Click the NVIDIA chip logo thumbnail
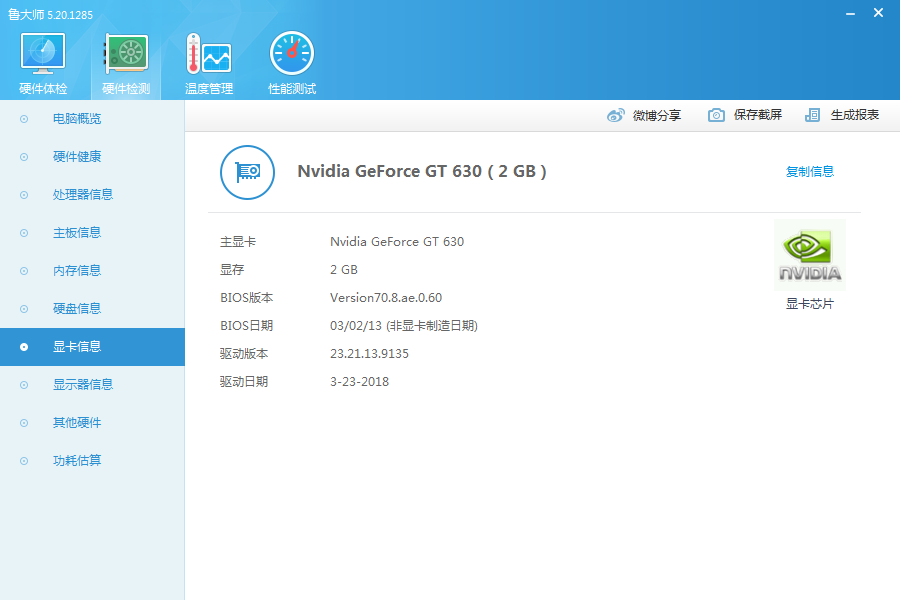 pos(809,255)
